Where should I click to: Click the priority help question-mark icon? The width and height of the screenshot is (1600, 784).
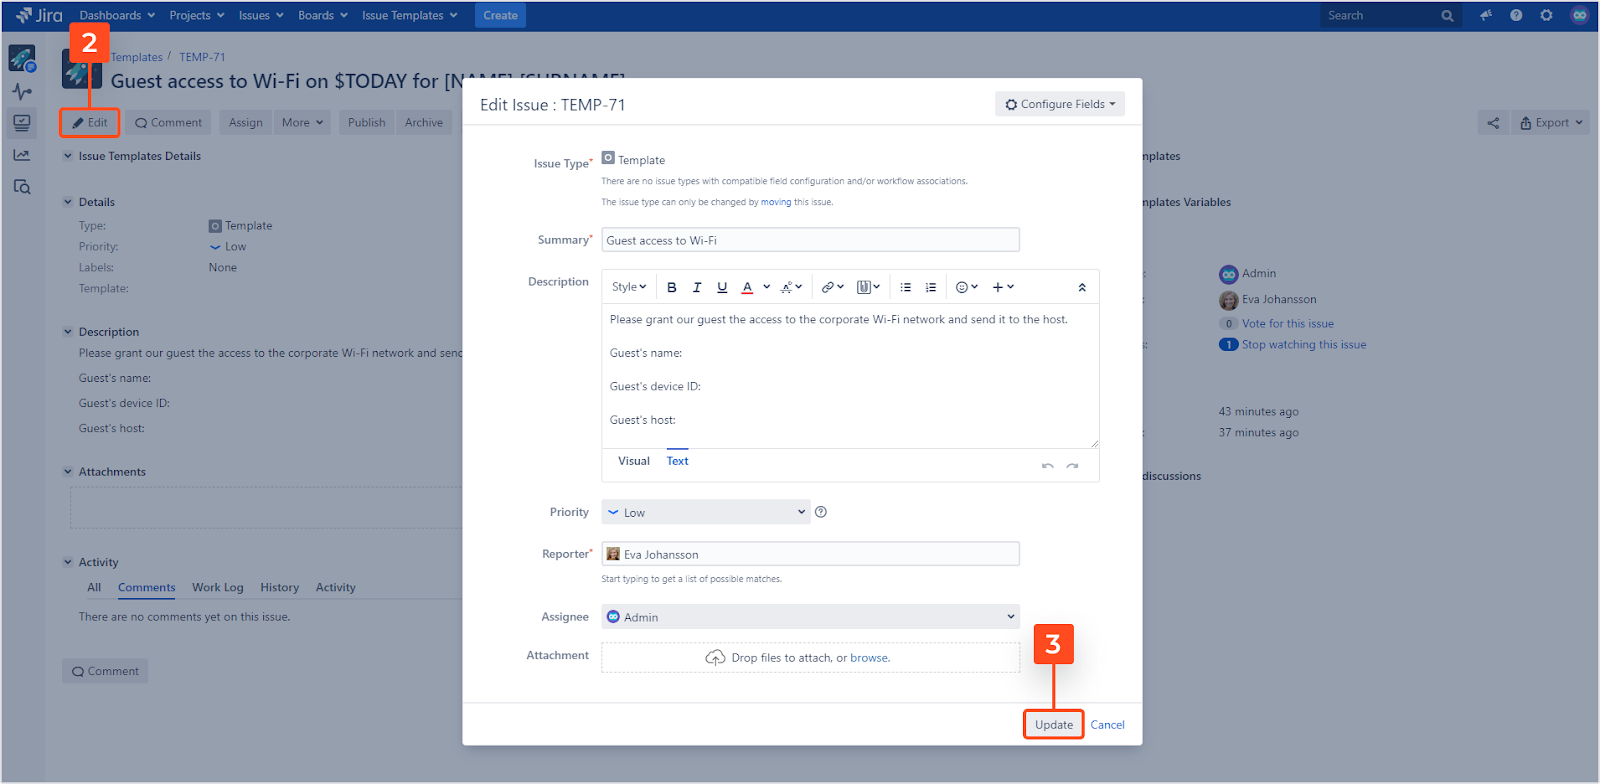click(821, 512)
